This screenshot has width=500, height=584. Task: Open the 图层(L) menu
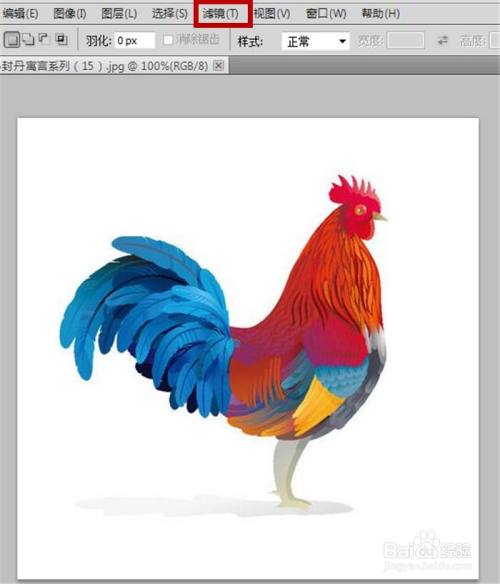tap(119, 14)
